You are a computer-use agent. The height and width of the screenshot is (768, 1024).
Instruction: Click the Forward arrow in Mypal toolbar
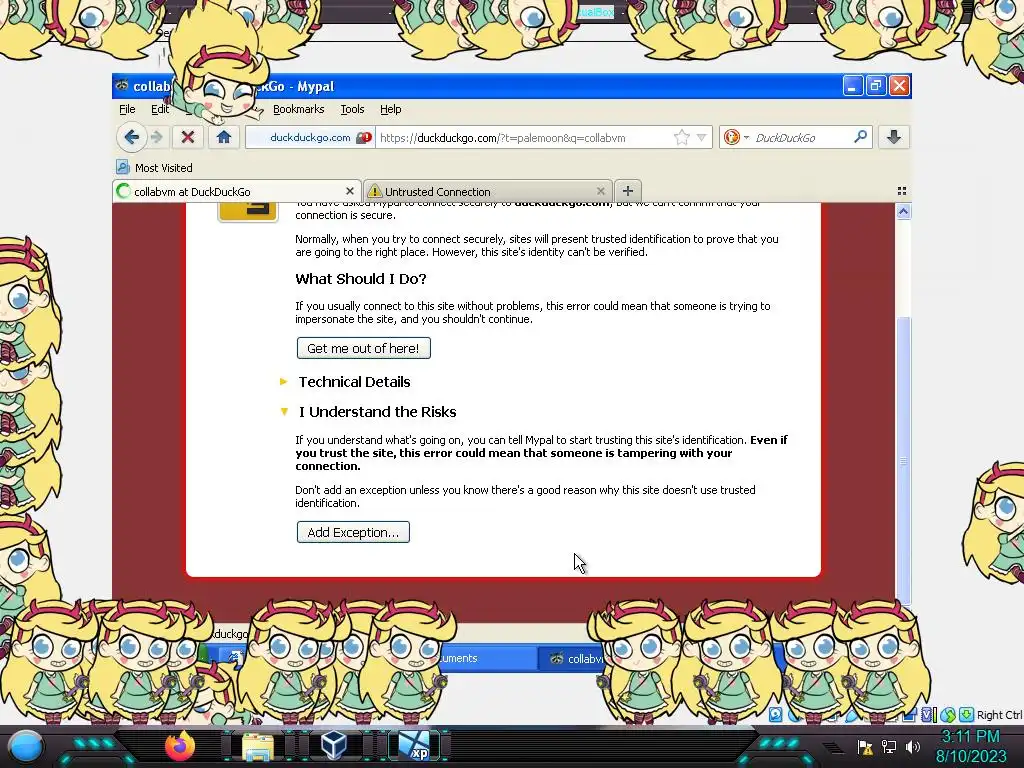pos(157,137)
